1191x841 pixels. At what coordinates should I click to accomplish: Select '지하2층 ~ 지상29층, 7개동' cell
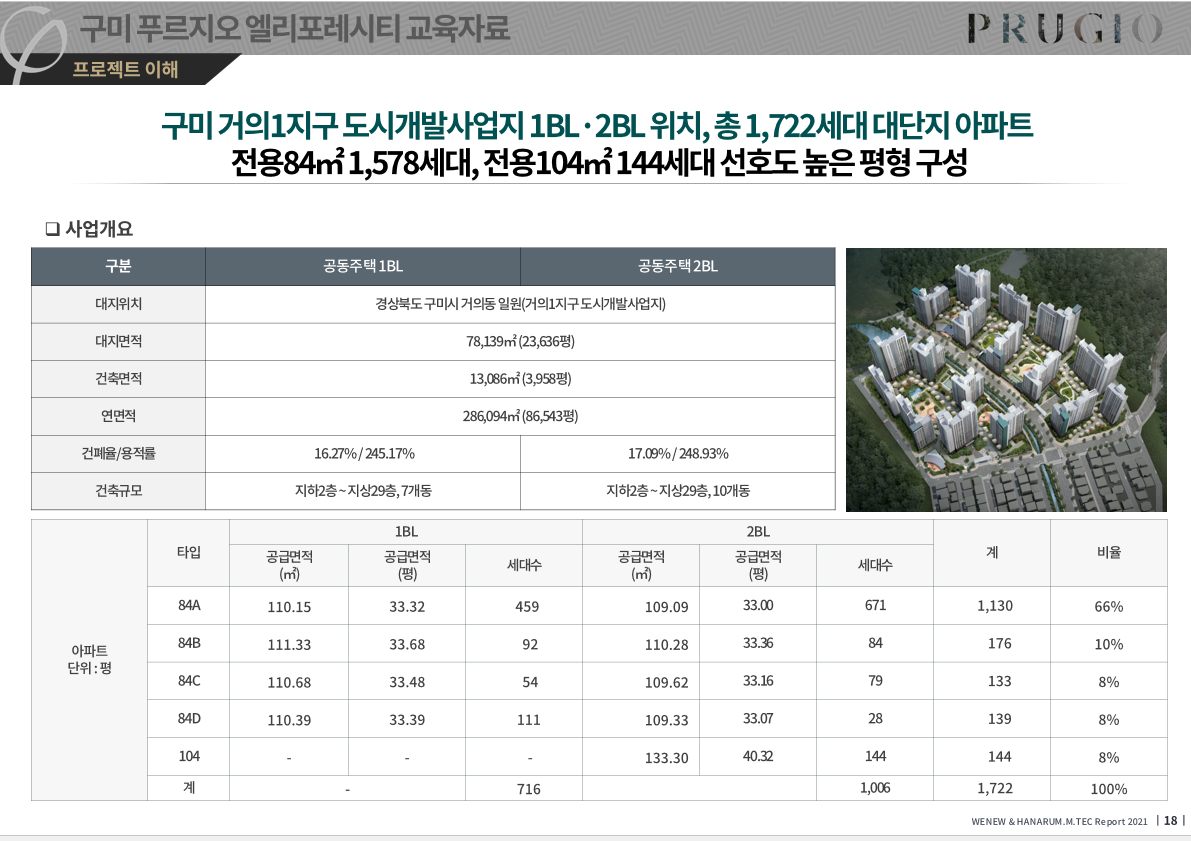(x=363, y=491)
